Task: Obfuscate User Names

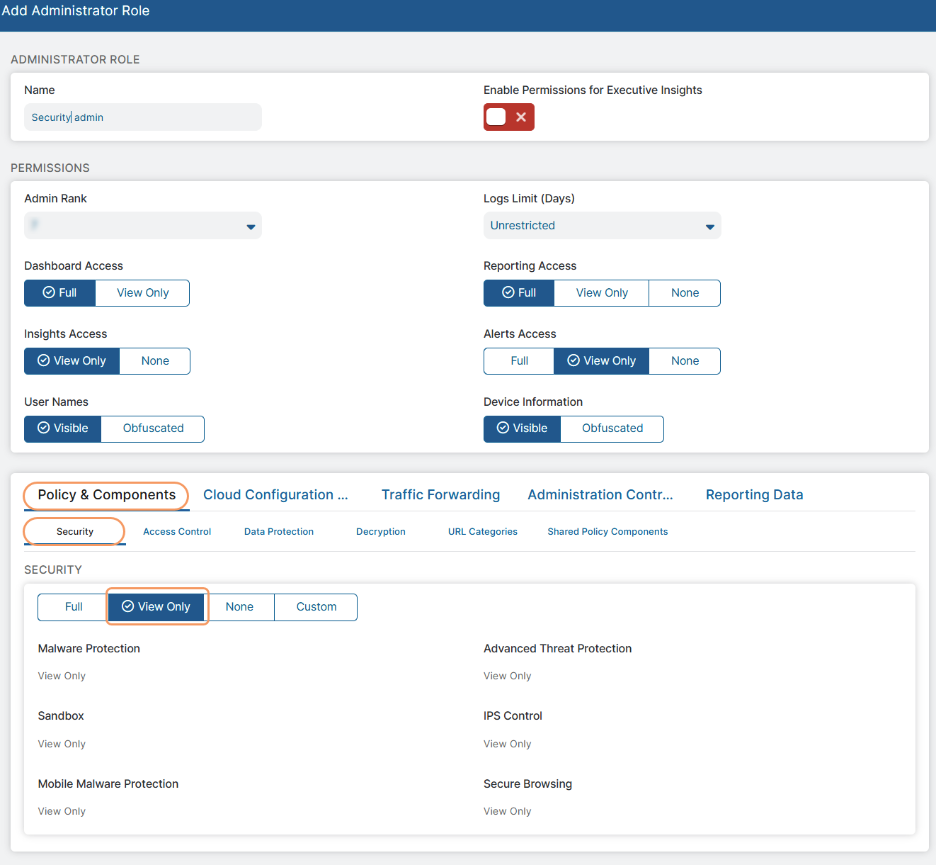Action: pos(153,428)
